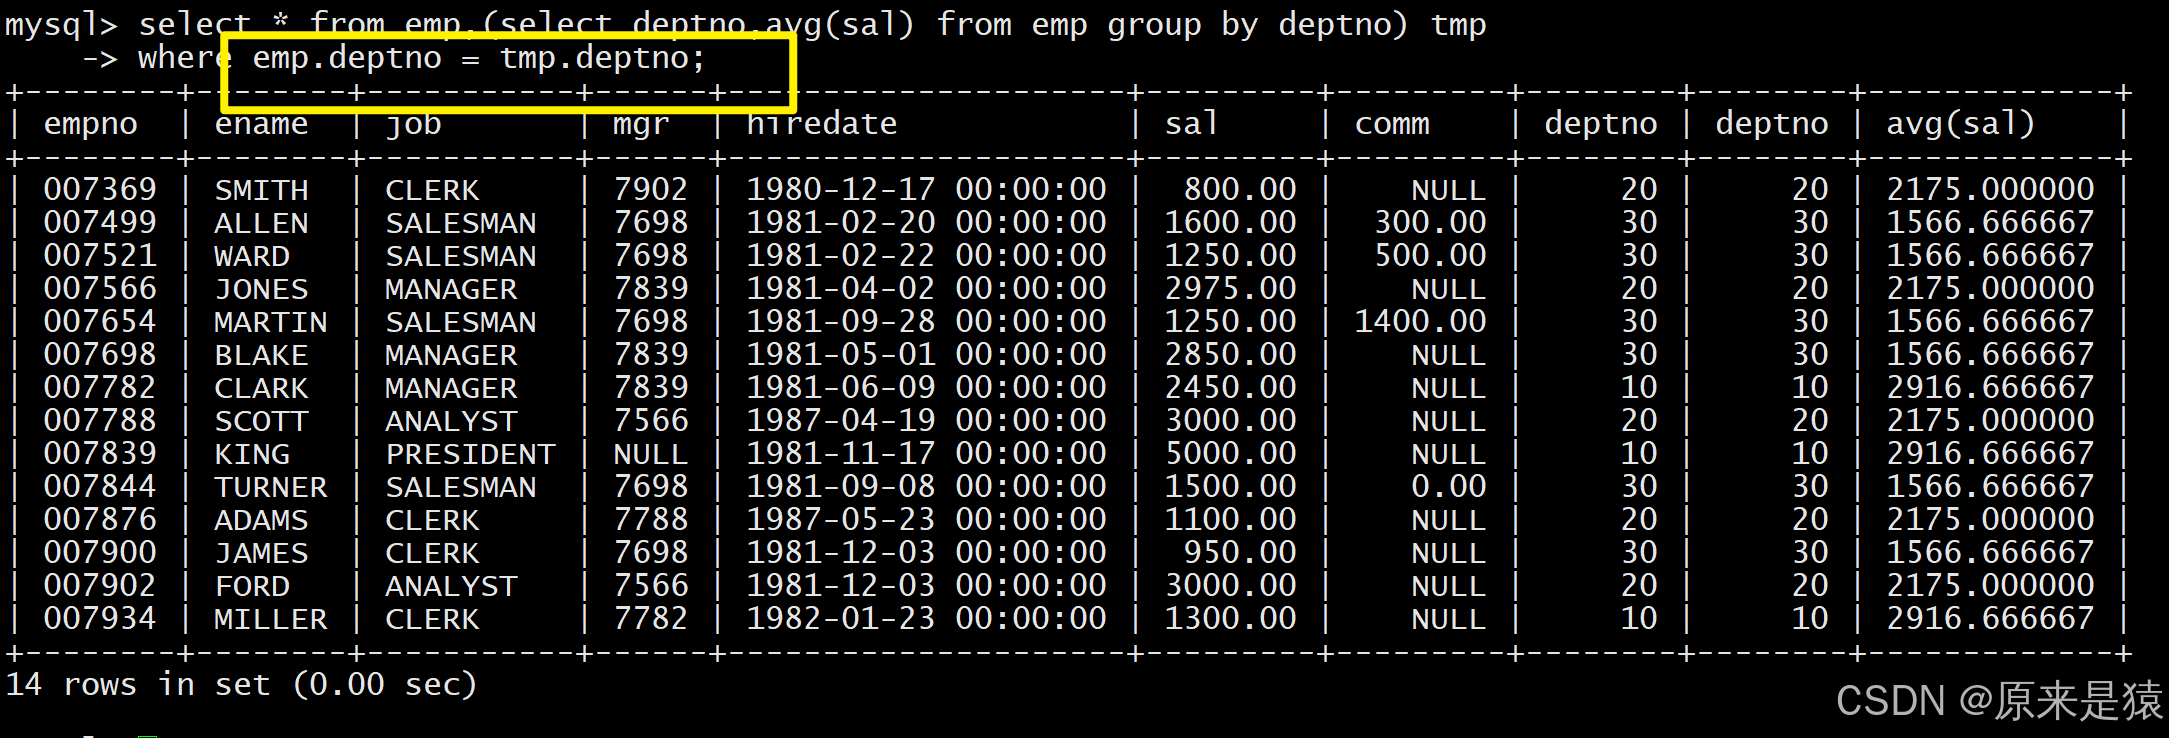The width and height of the screenshot is (2169, 738).
Task: Select employee name JAMES
Action: point(261,553)
